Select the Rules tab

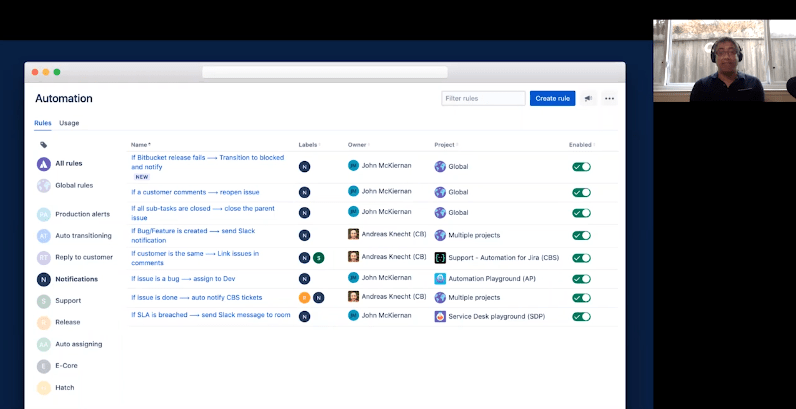pos(43,123)
